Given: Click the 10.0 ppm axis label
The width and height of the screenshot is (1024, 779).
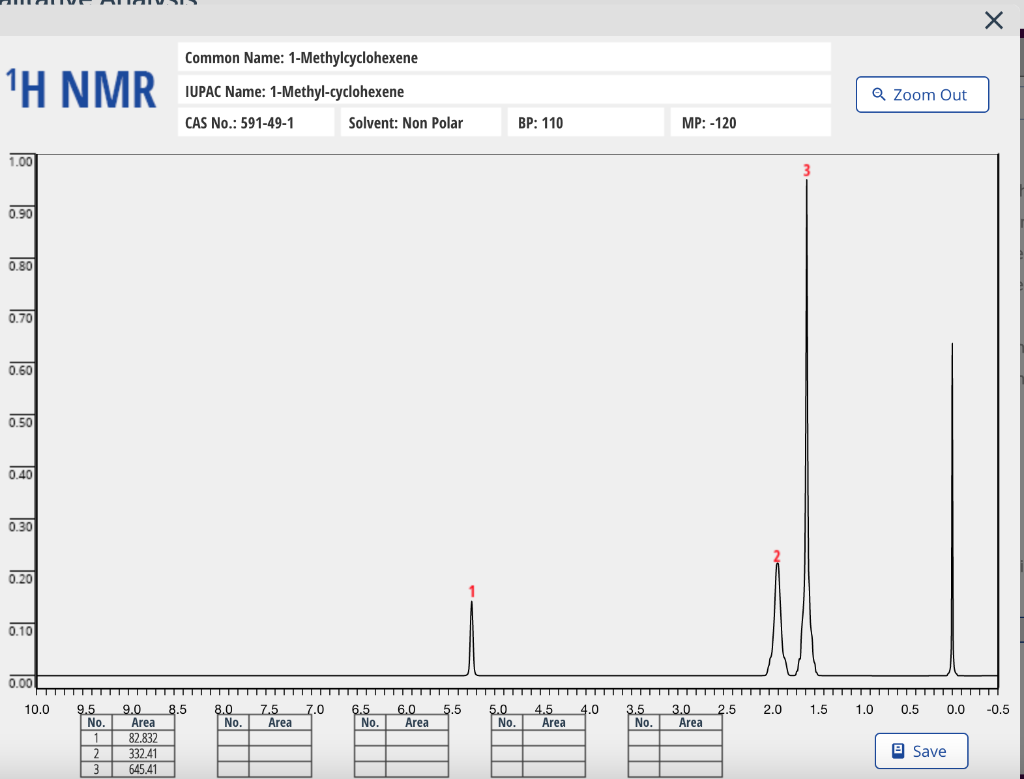Looking at the screenshot, I should coord(37,709).
